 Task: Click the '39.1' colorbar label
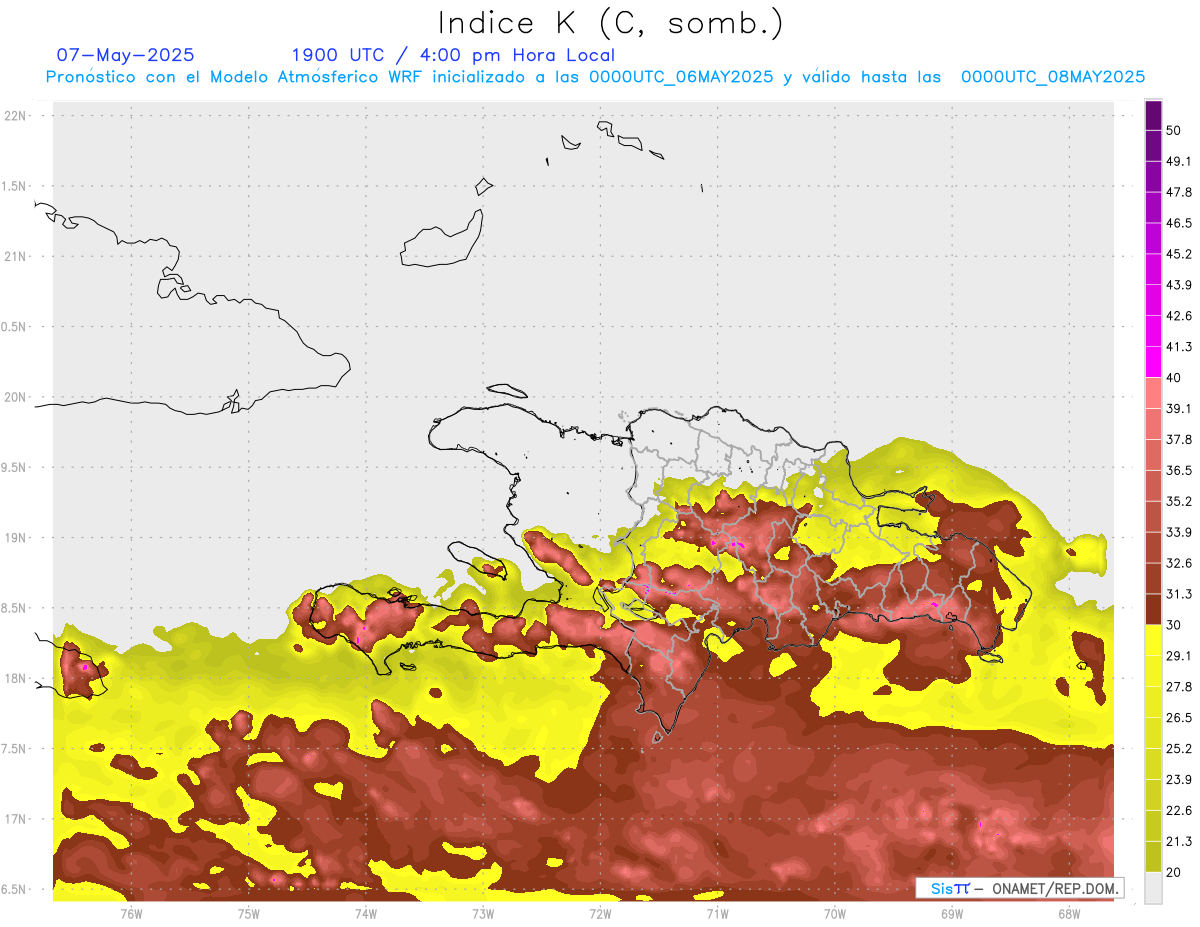(1179, 409)
